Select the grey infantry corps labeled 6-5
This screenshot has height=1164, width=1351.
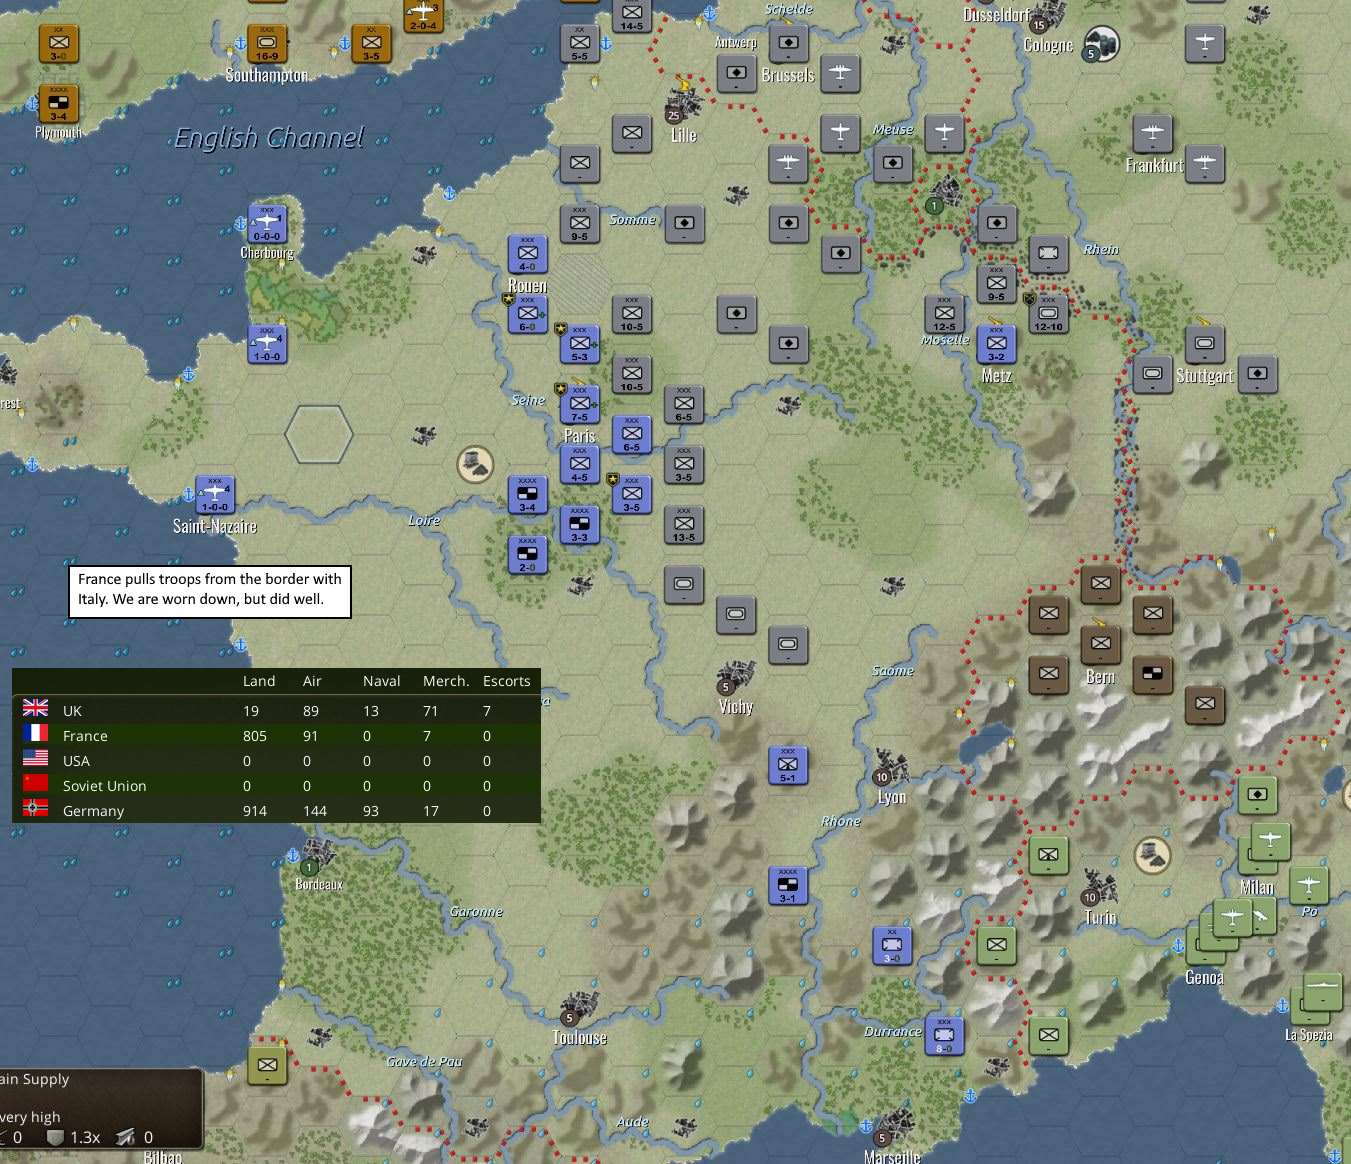pos(684,404)
